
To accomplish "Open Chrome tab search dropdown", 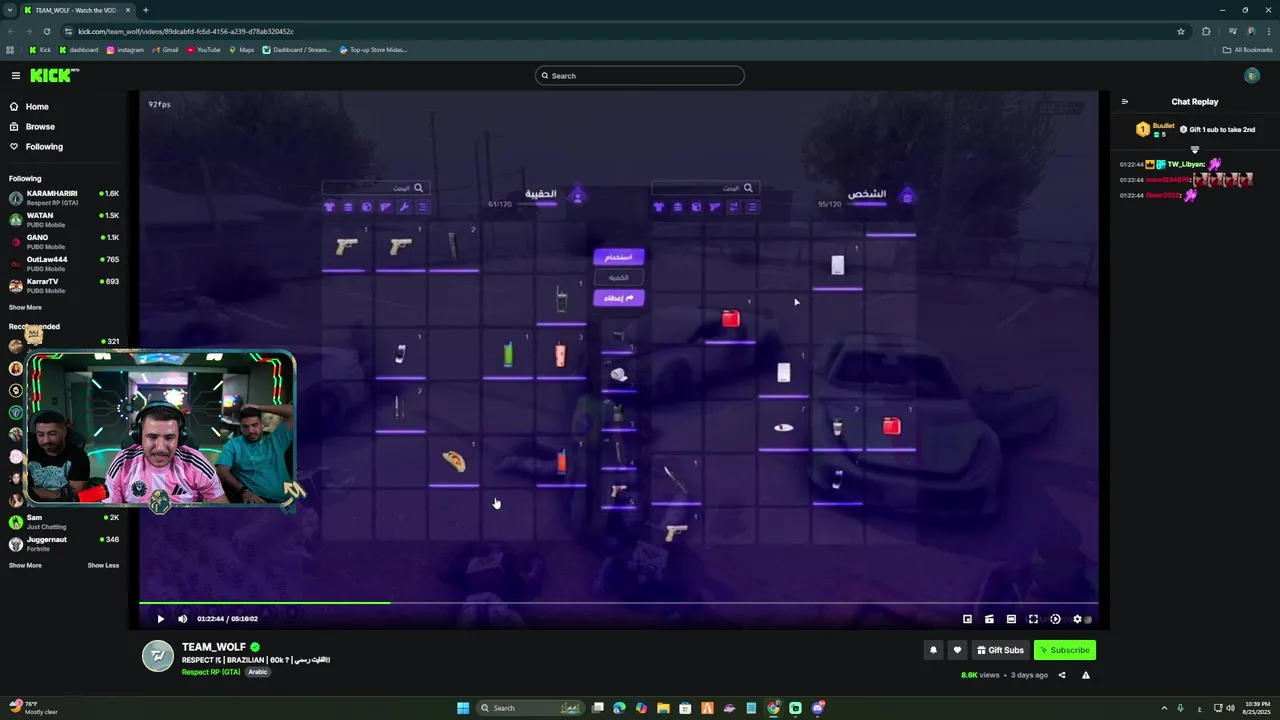I will (9, 10).
